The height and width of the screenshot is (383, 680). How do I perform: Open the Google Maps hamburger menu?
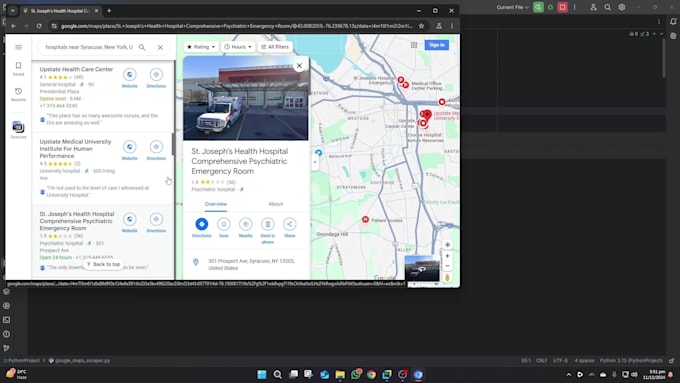pos(18,47)
